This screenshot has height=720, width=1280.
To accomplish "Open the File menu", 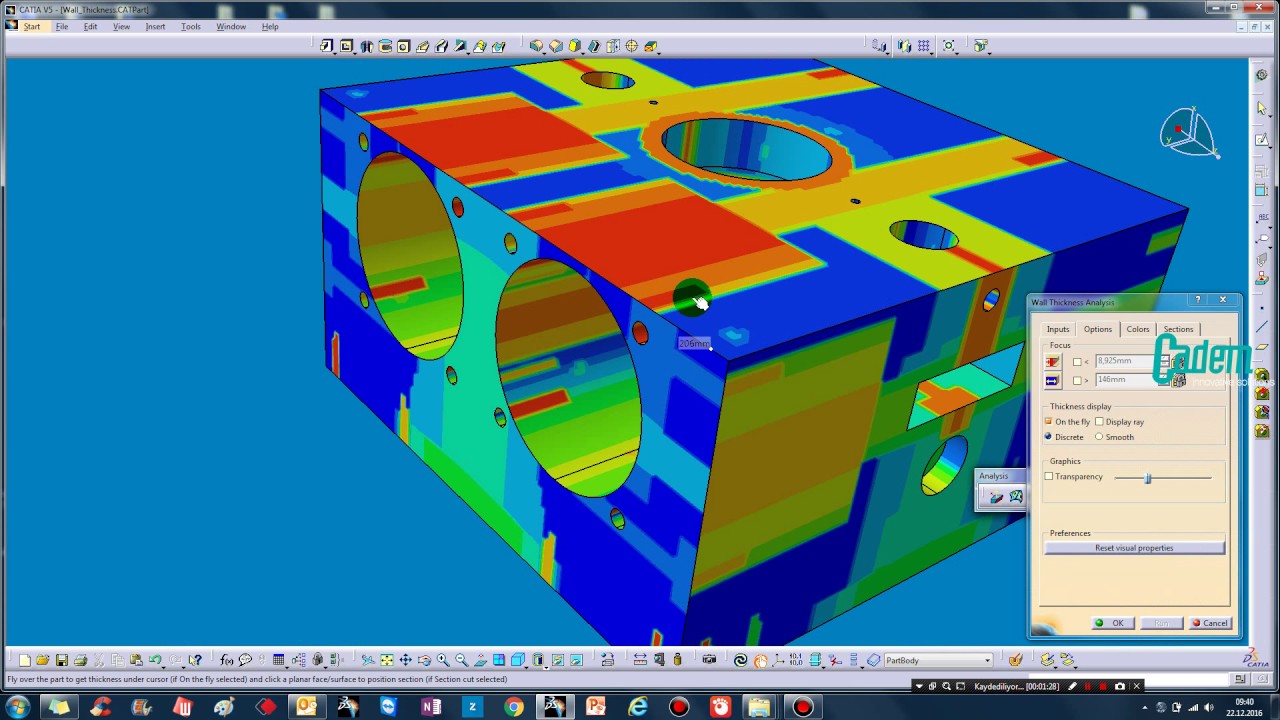I will [62, 27].
